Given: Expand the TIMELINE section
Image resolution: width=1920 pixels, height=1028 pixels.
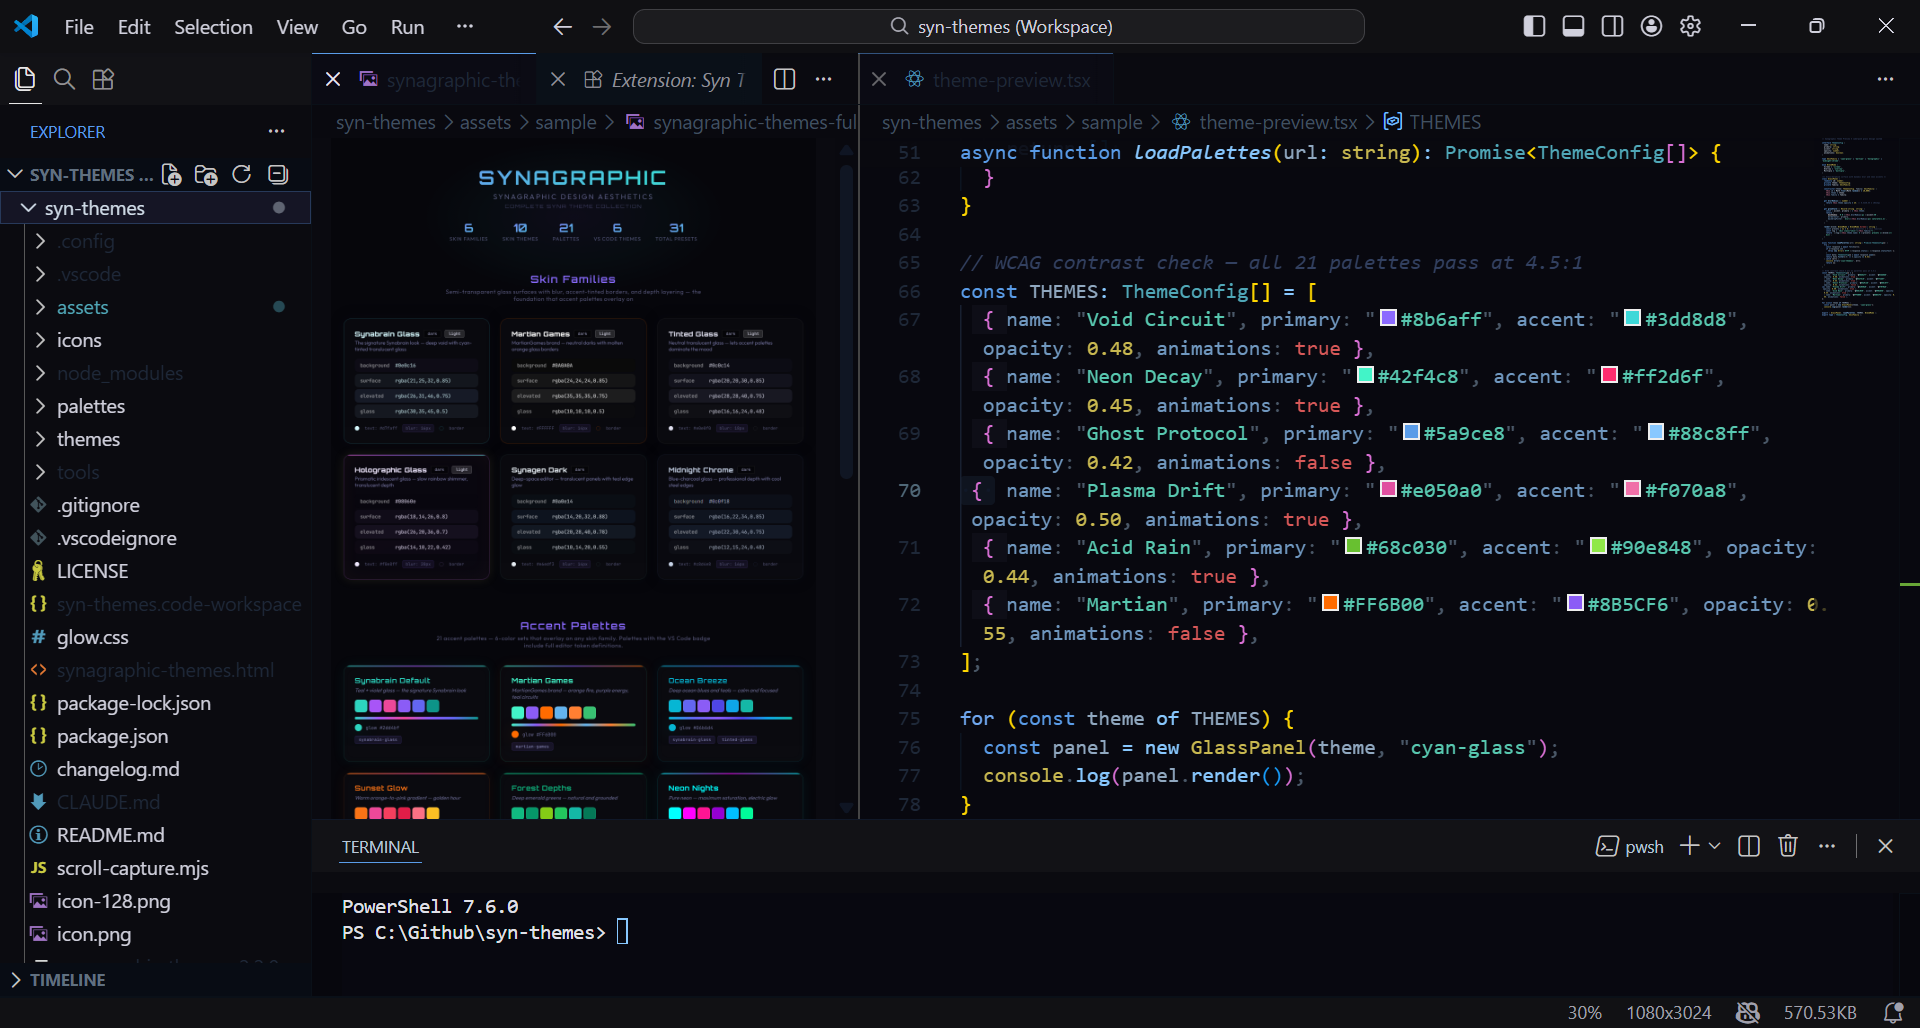Looking at the screenshot, I should 15,980.
